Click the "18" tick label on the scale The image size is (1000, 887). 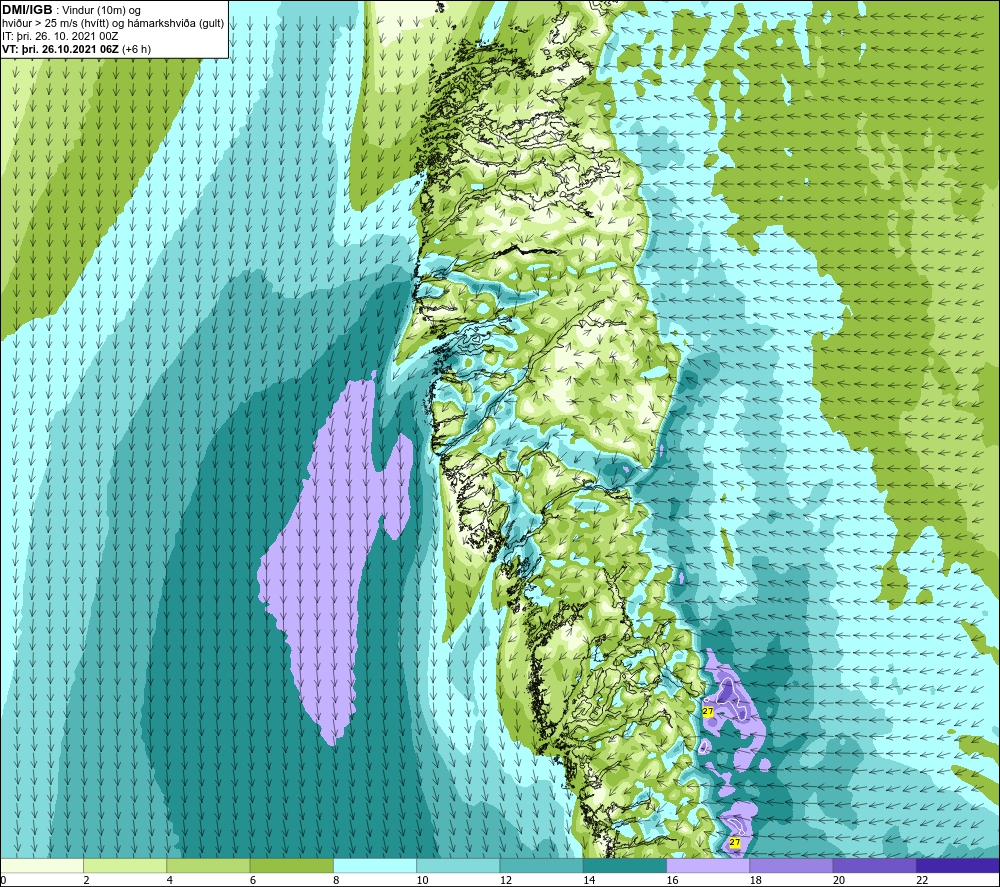click(756, 880)
